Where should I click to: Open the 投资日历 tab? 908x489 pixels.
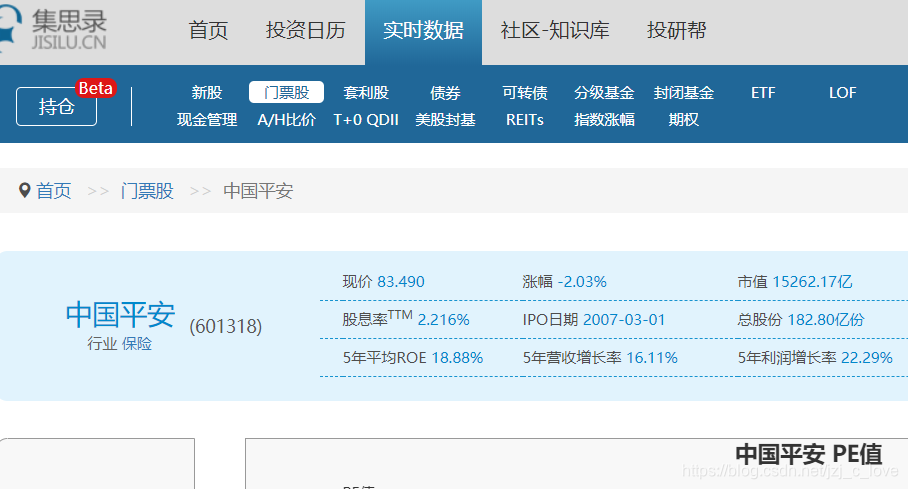coord(306,30)
